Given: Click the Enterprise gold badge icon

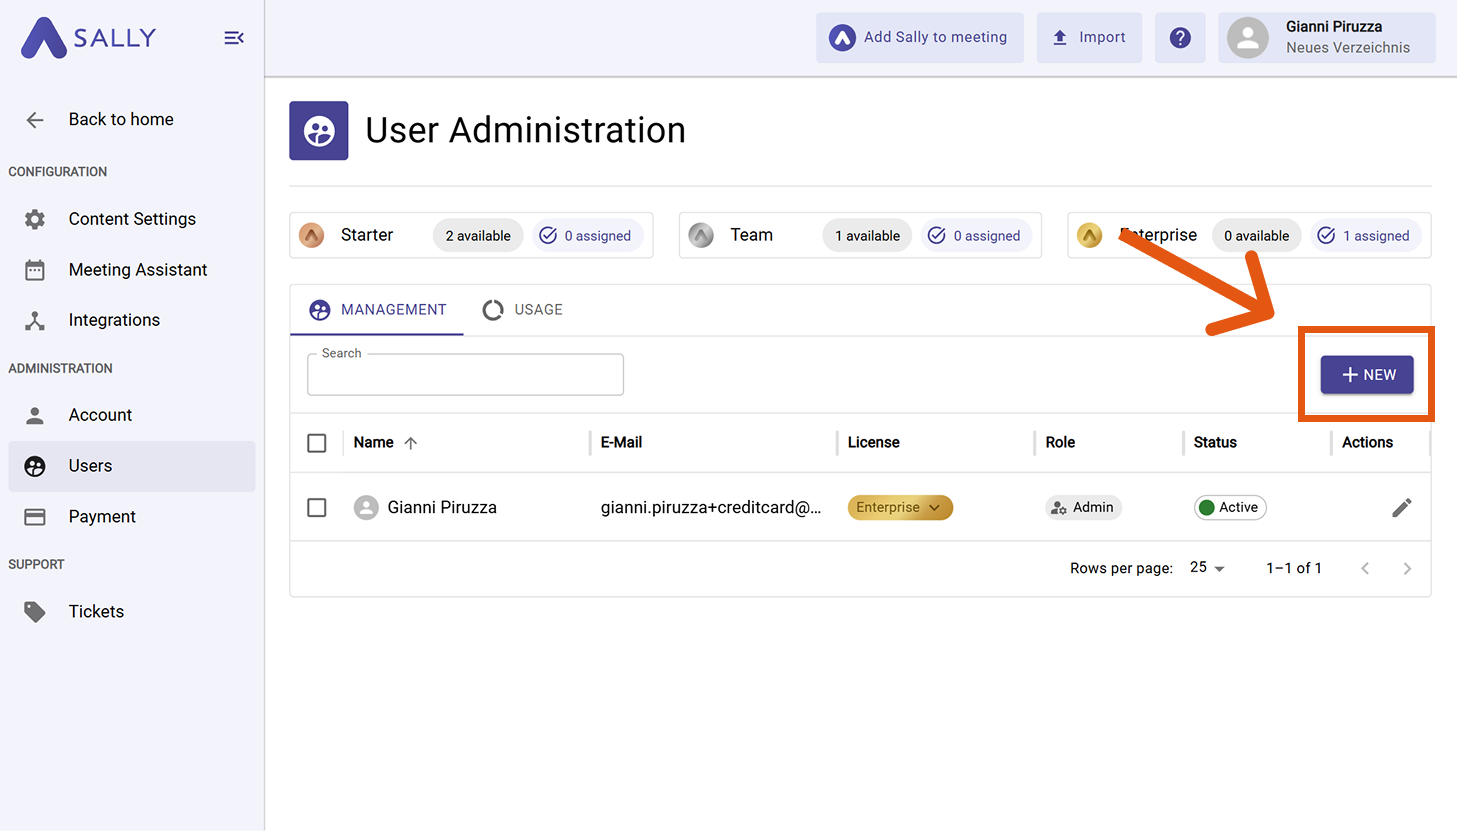Looking at the screenshot, I should click(x=1090, y=235).
